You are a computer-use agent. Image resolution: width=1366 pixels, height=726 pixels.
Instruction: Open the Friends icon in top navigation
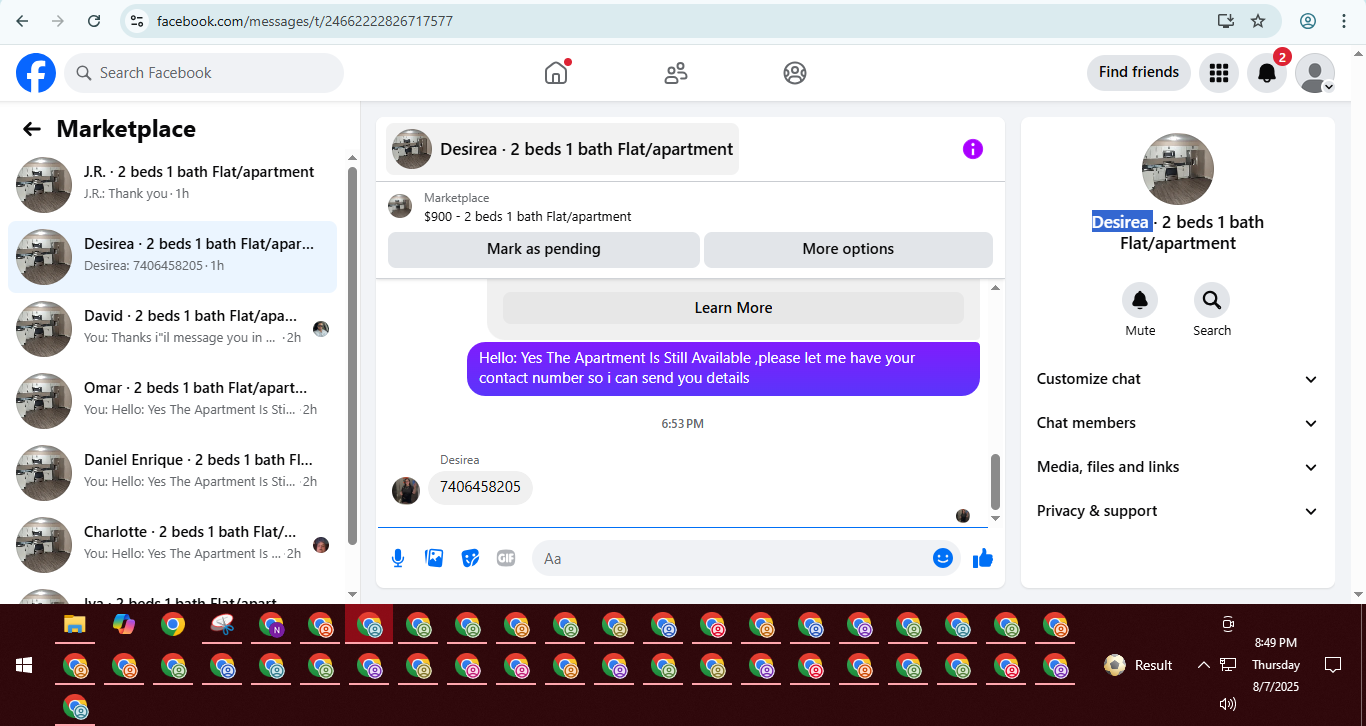(x=676, y=73)
